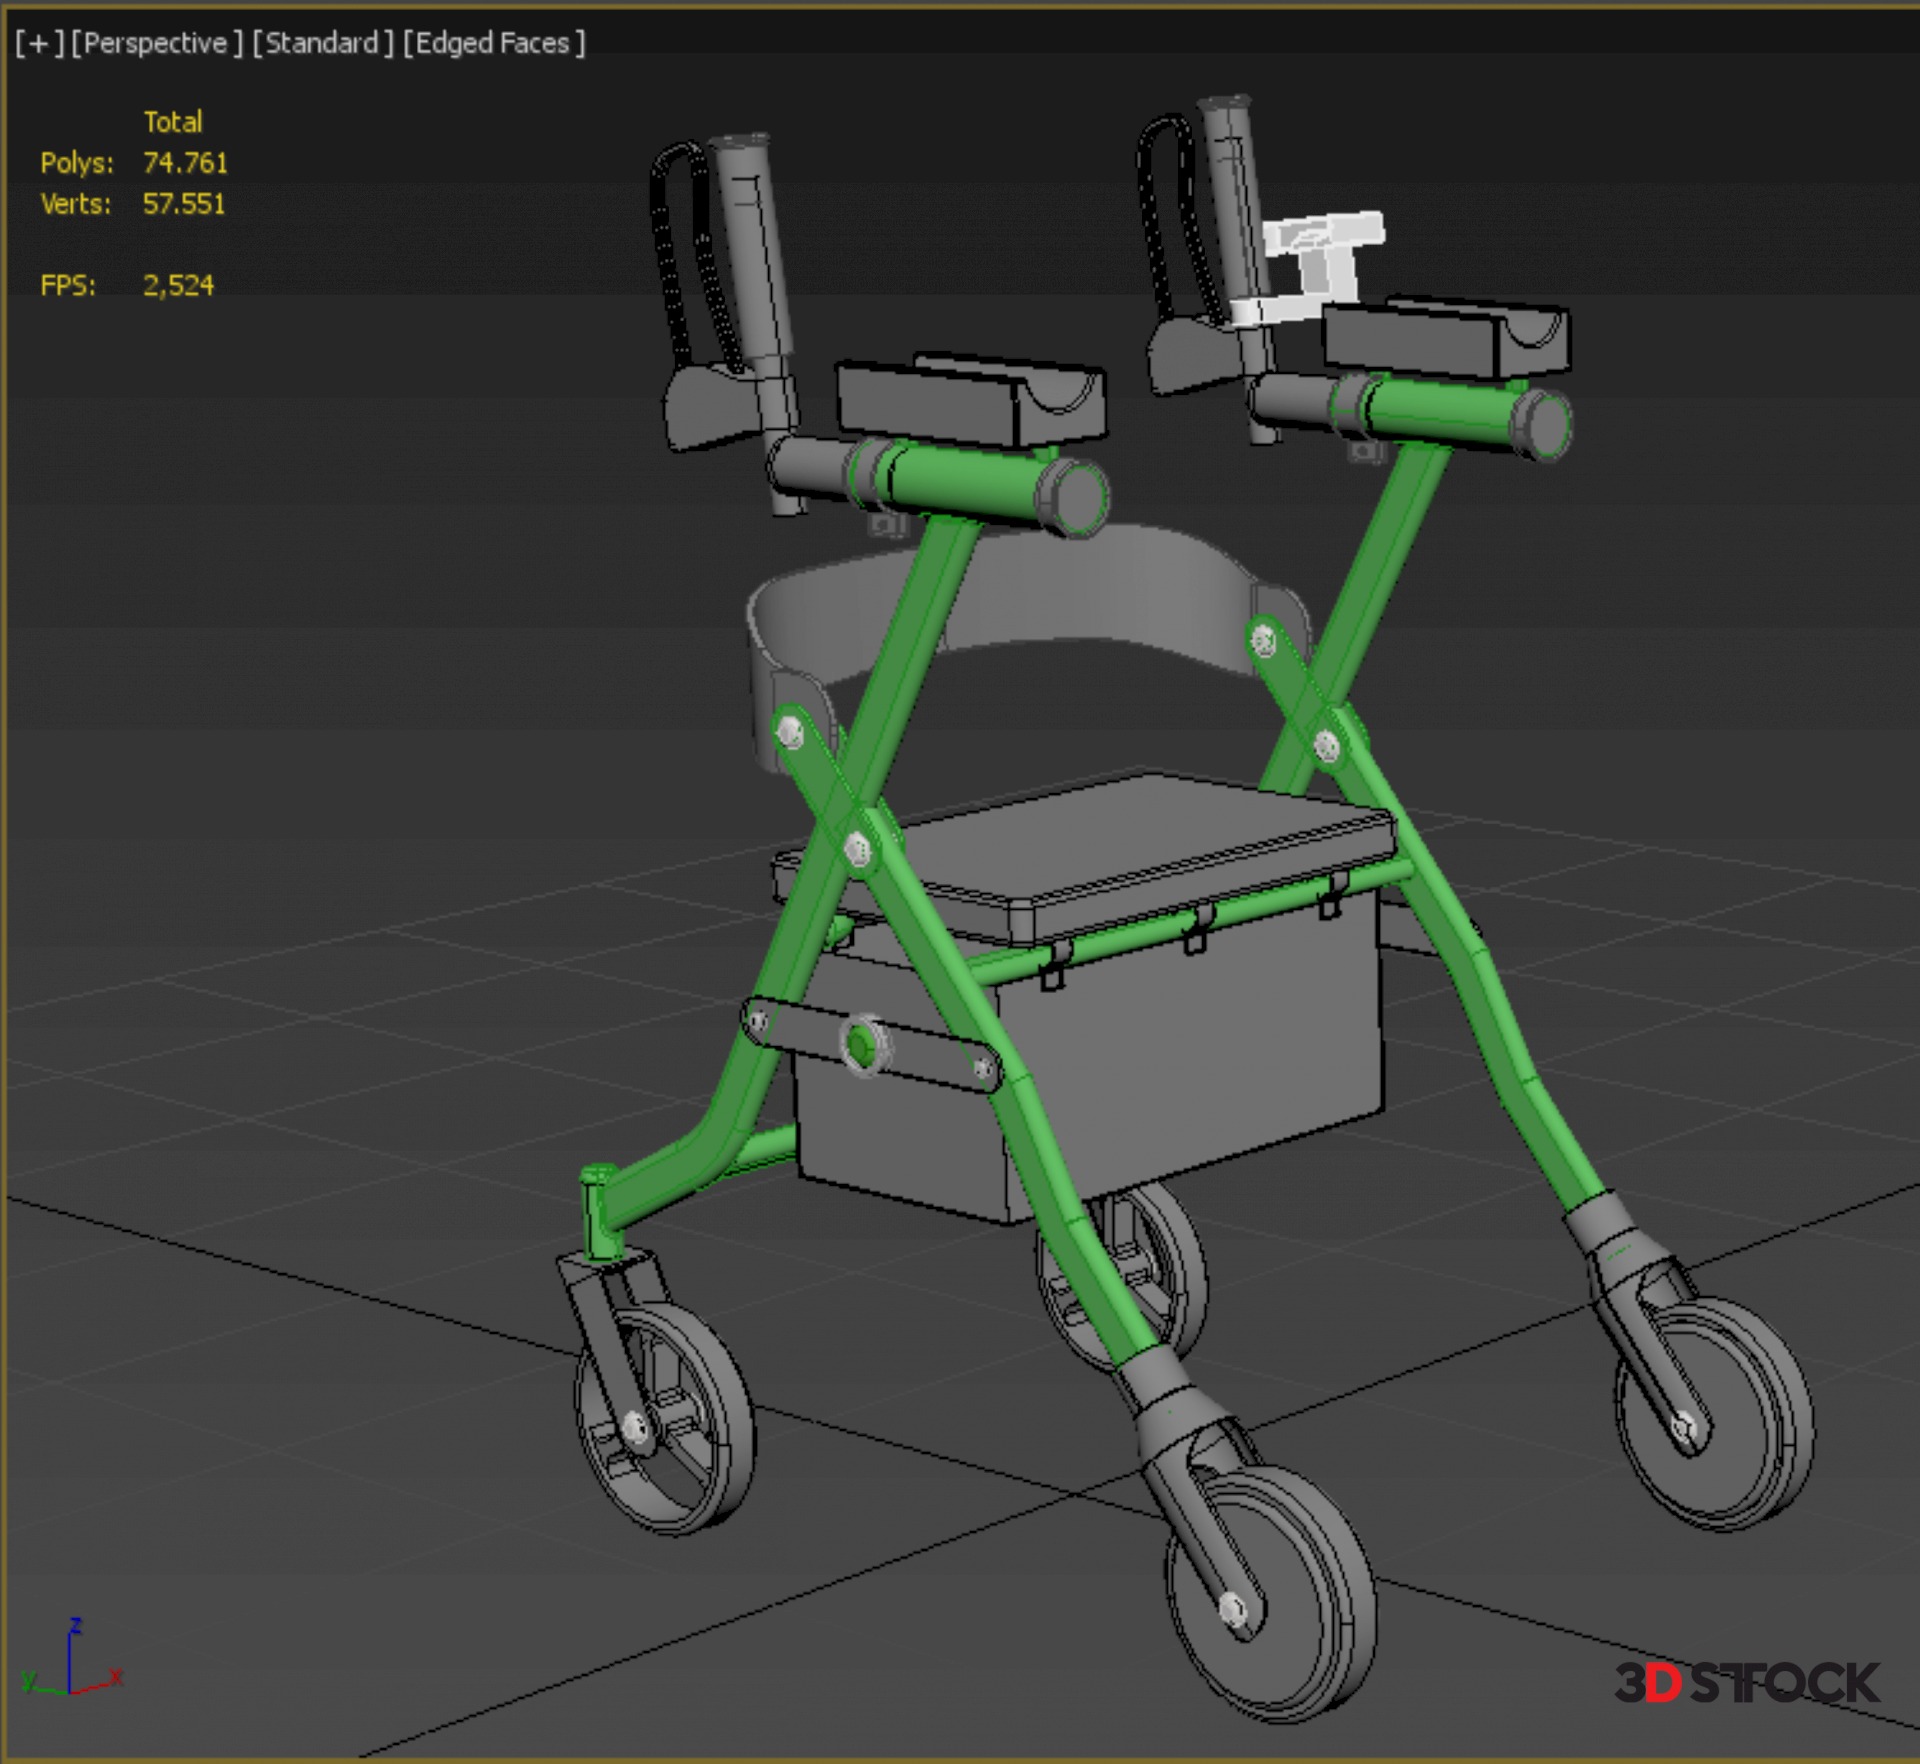
Task: Select the curved gray backrest strap
Action: pyautogui.click(x=1100, y=590)
